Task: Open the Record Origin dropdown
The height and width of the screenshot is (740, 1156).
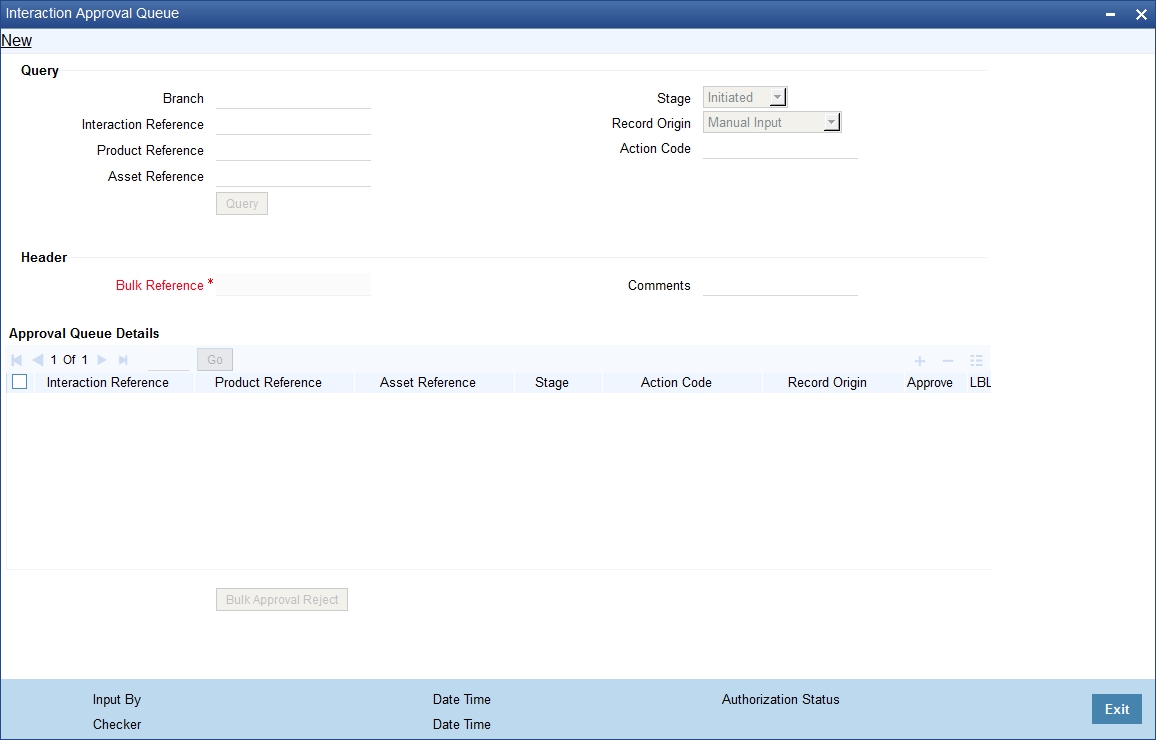Action: [x=772, y=122]
